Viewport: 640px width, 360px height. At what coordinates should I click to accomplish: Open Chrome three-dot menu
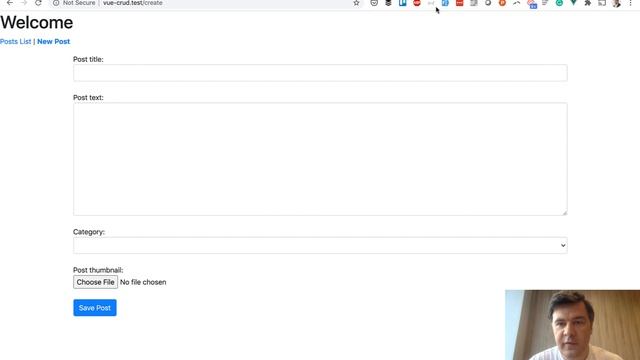[631, 3]
